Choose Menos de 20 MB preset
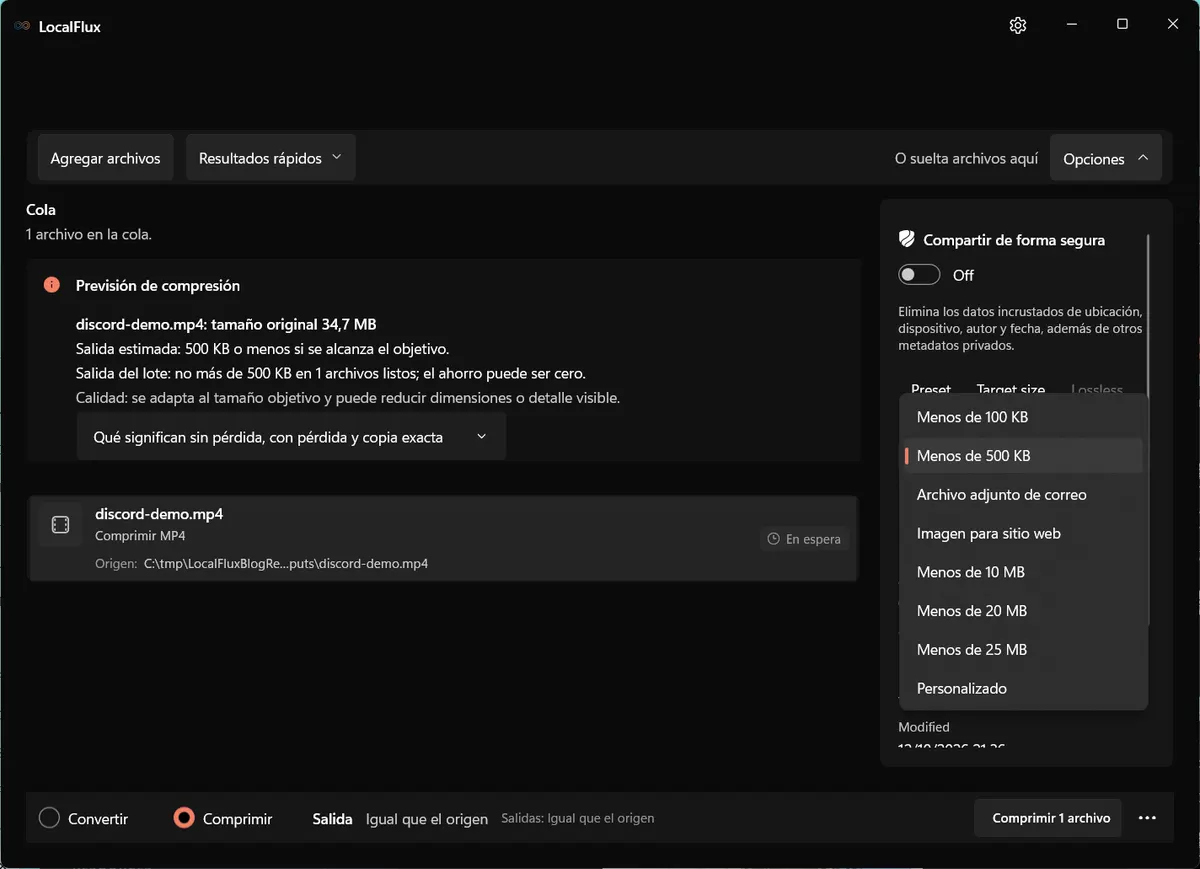This screenshot has width=1200, height=869. [x=1023, y=611]
